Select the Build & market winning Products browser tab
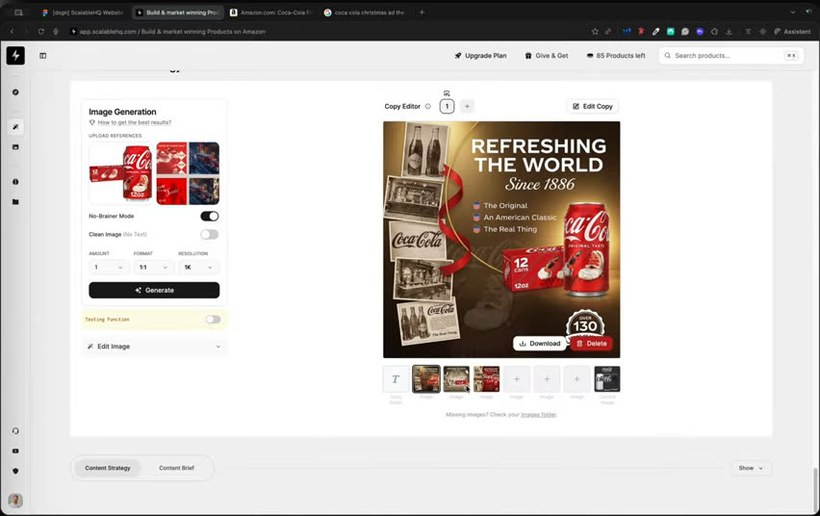 pyautogui.click(x=177, y=12)
